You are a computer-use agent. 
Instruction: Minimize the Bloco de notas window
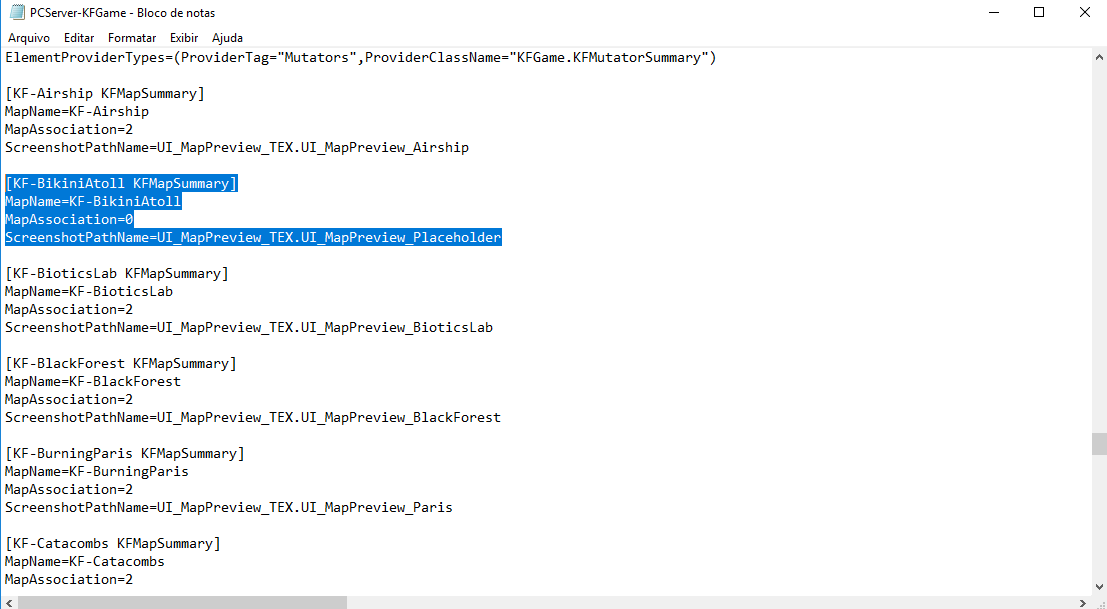tap(993, 13)
